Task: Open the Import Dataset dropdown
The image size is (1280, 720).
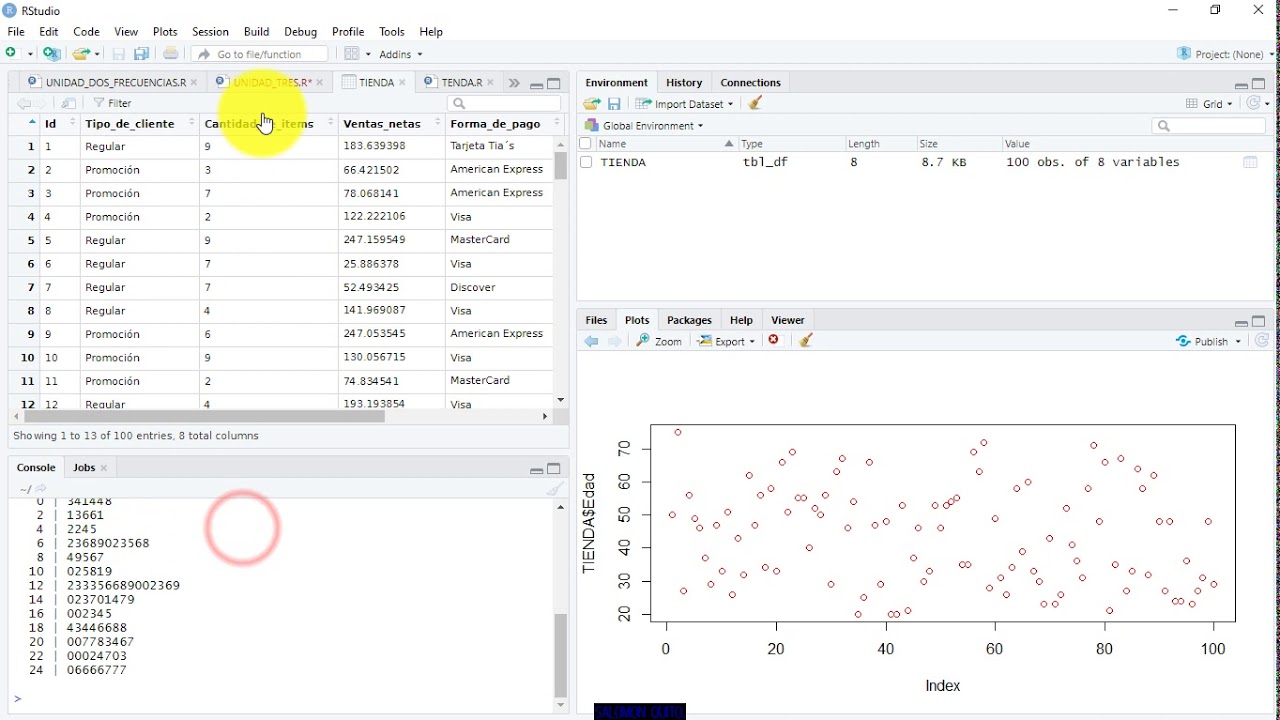Action: [685, 104]
